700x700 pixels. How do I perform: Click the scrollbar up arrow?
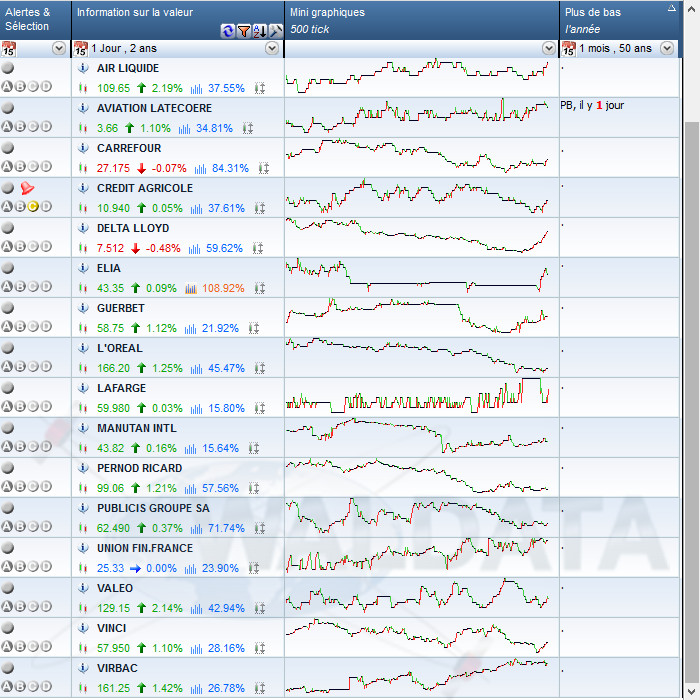(x=692, y=8)
